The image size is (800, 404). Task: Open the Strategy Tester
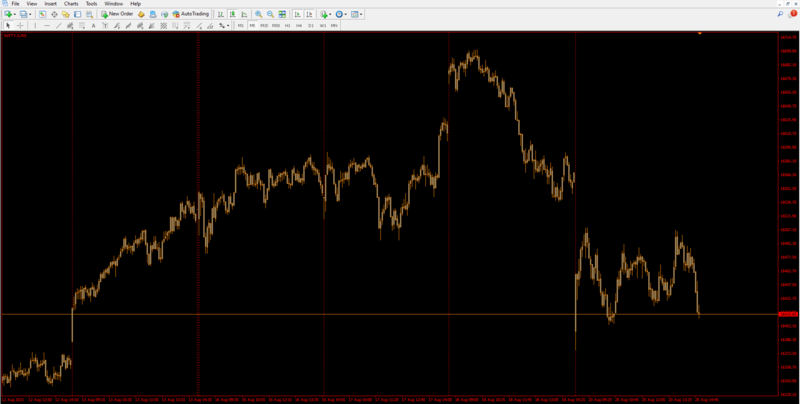click(89, 14)
